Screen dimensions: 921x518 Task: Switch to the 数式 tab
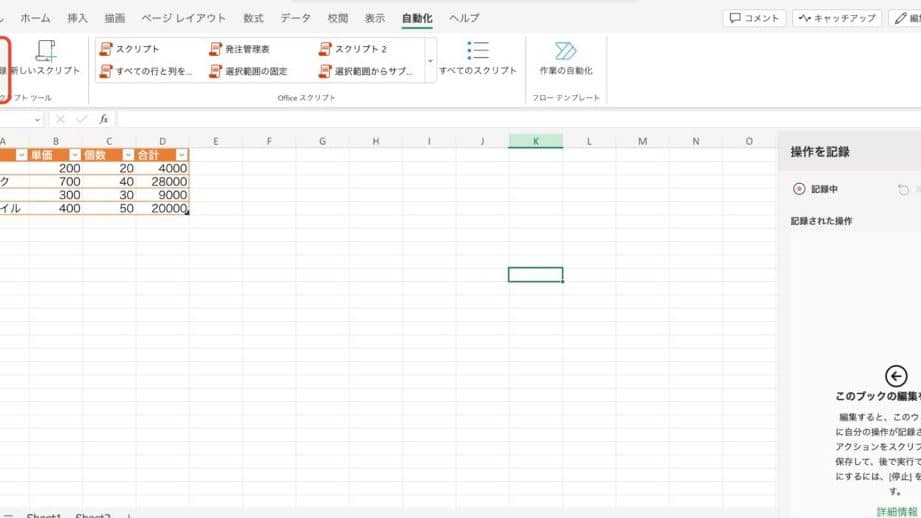253,18
